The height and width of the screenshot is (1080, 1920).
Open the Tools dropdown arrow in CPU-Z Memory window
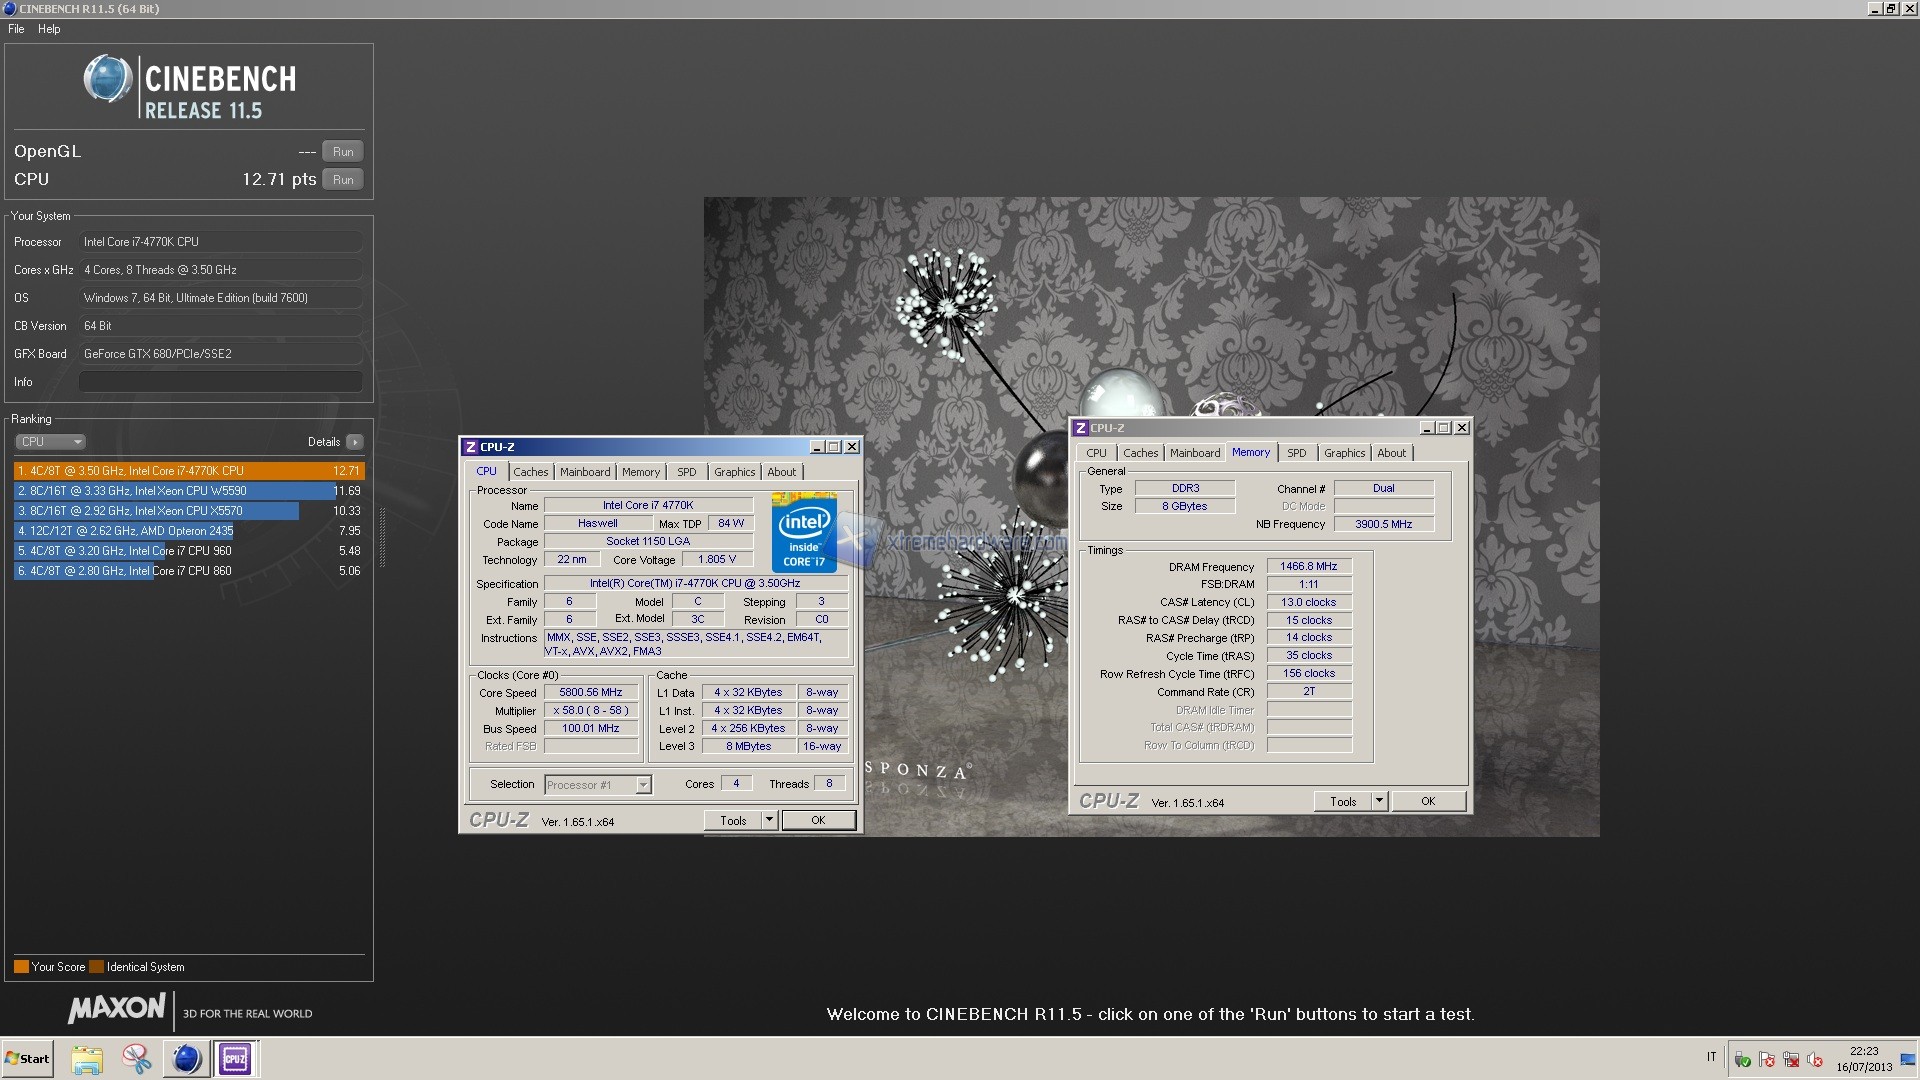point(1378,801)
